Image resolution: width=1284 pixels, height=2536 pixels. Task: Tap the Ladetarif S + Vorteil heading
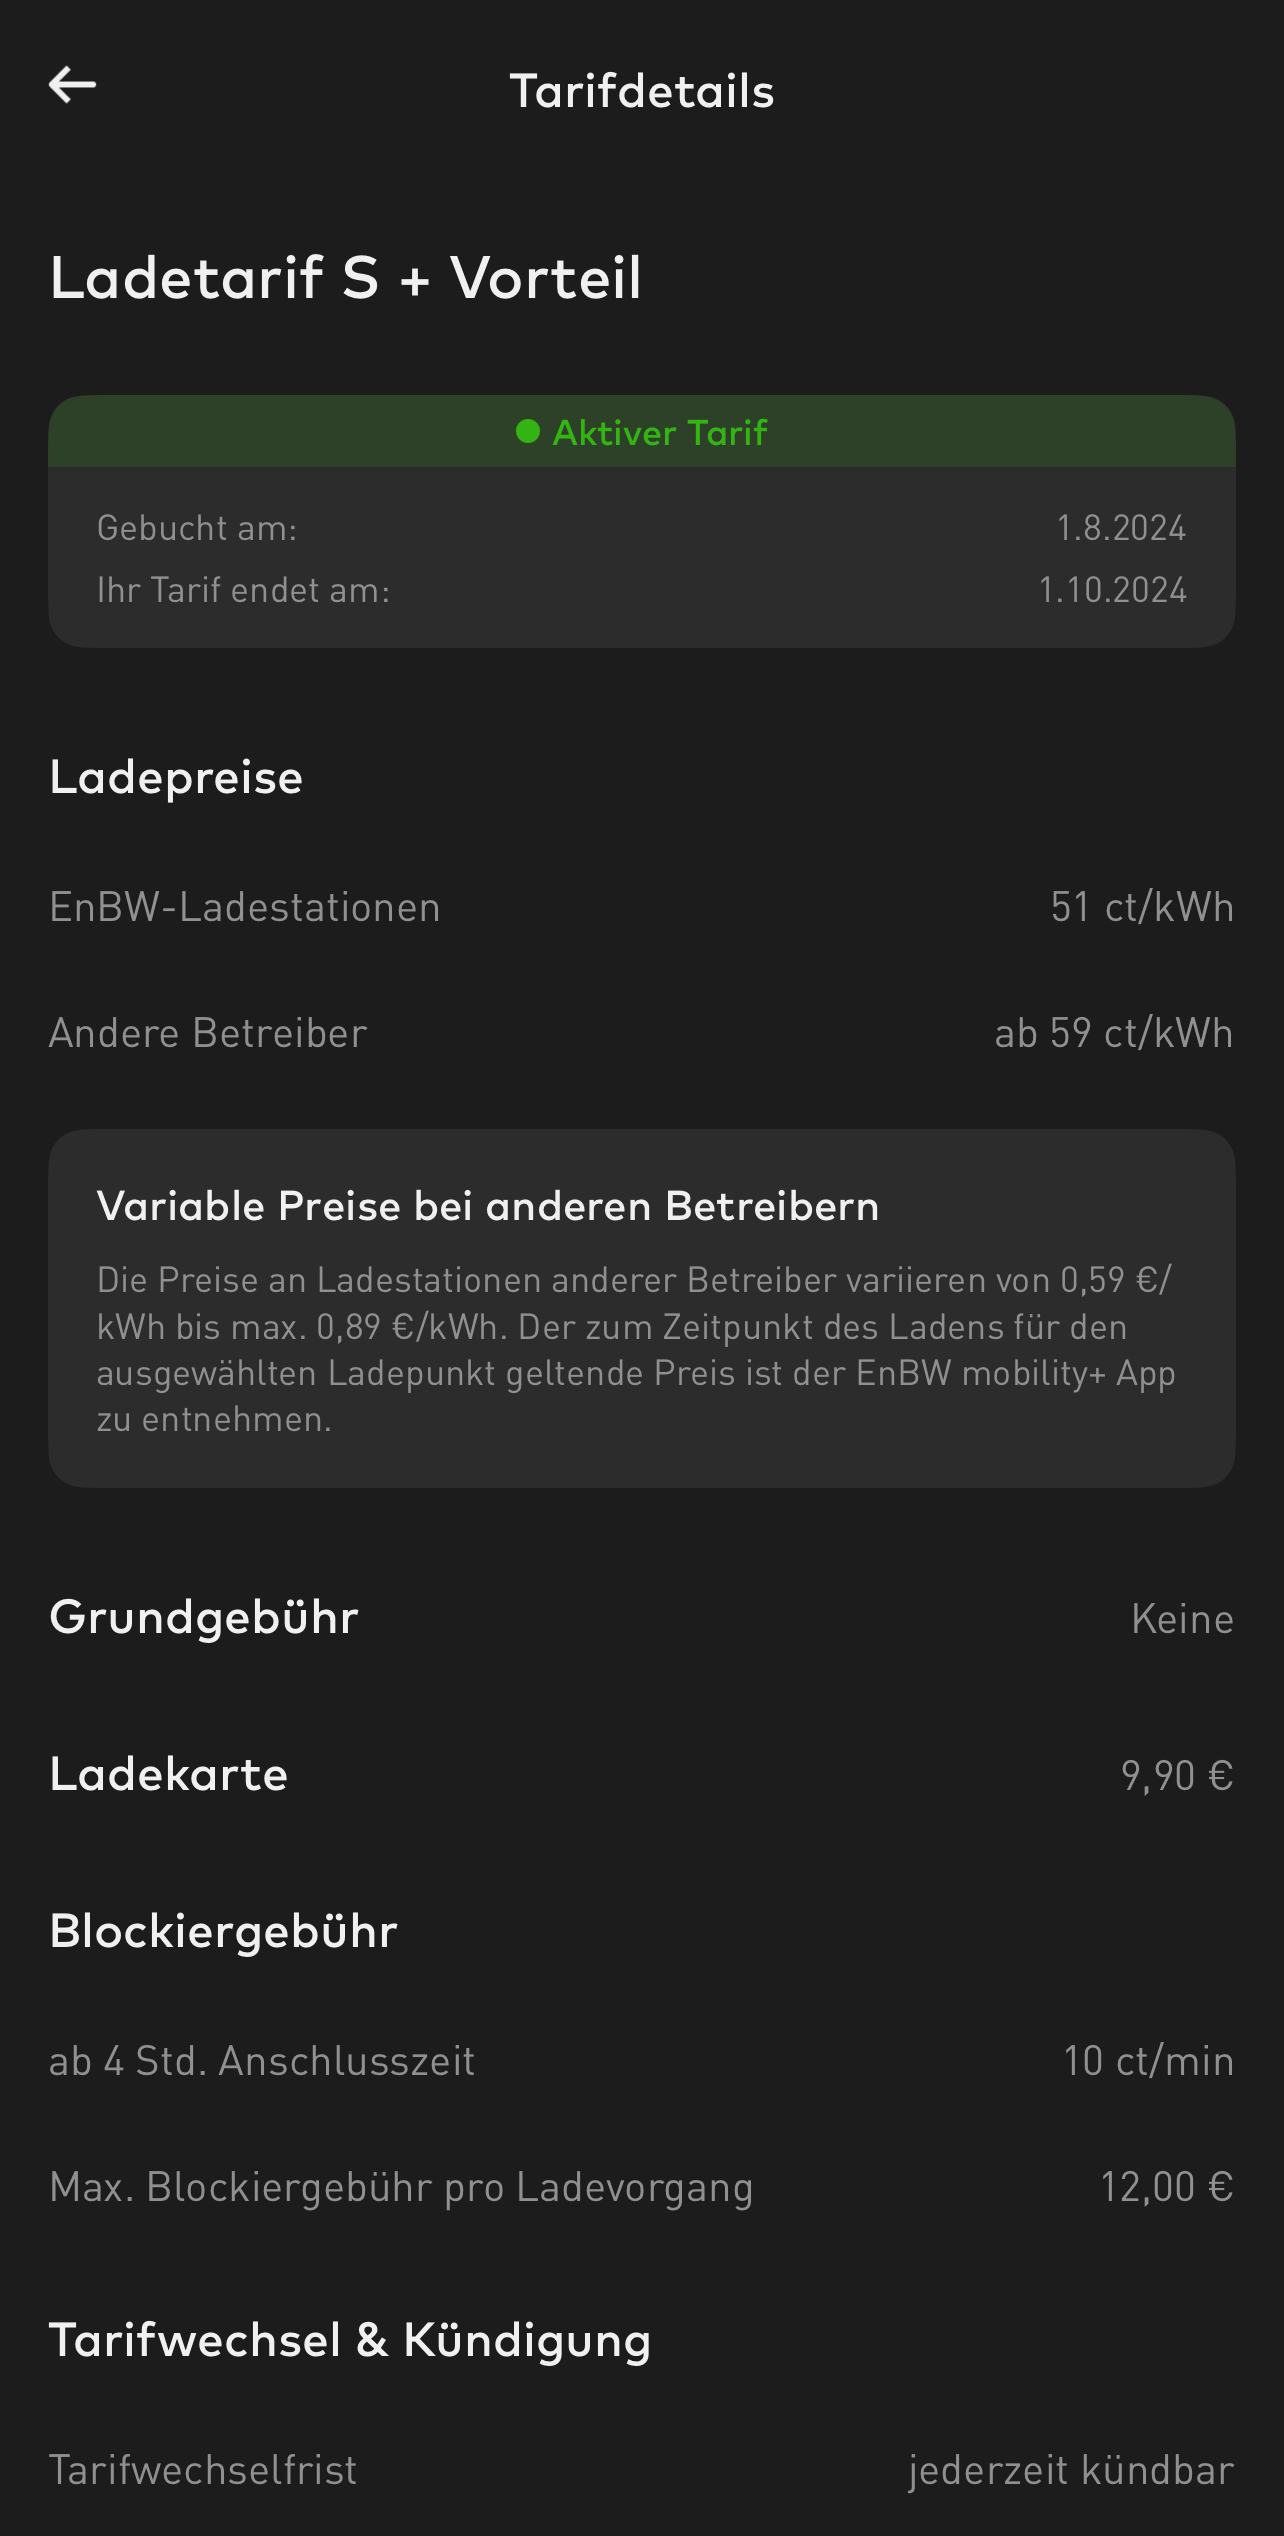pos(345,277)
